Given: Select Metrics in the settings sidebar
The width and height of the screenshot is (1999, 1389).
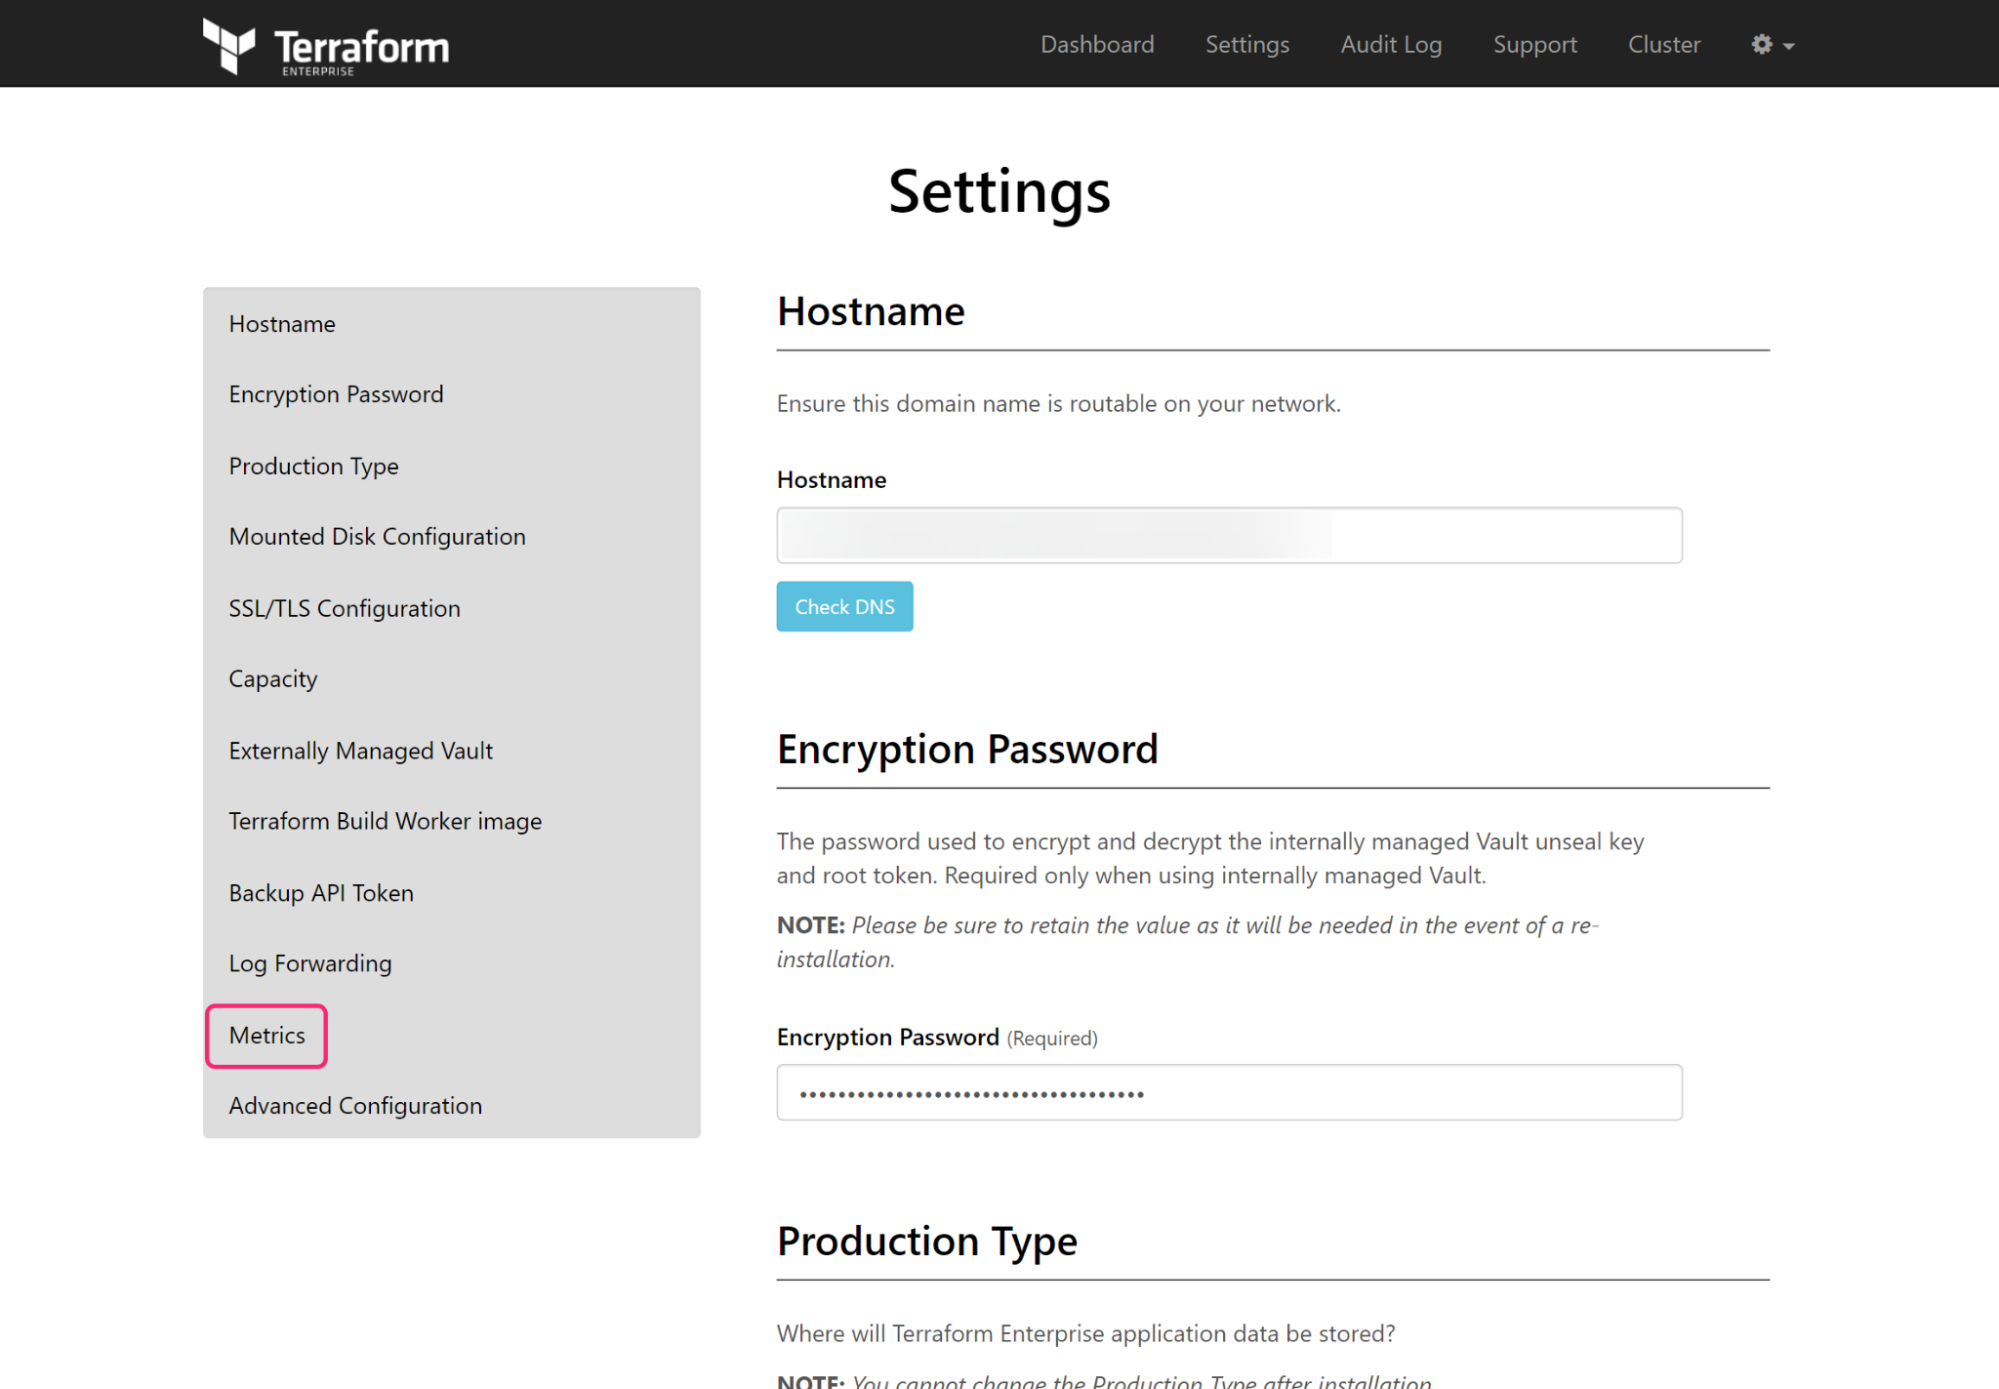Looking at the screenshot, I should (x=266, y=1036).
